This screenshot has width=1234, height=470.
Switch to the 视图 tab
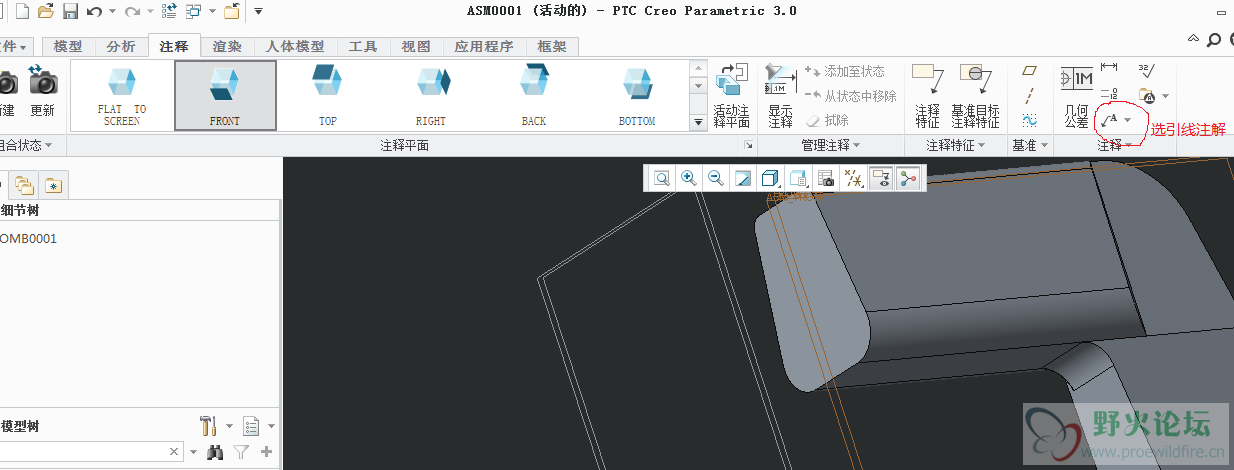[416, 46]
